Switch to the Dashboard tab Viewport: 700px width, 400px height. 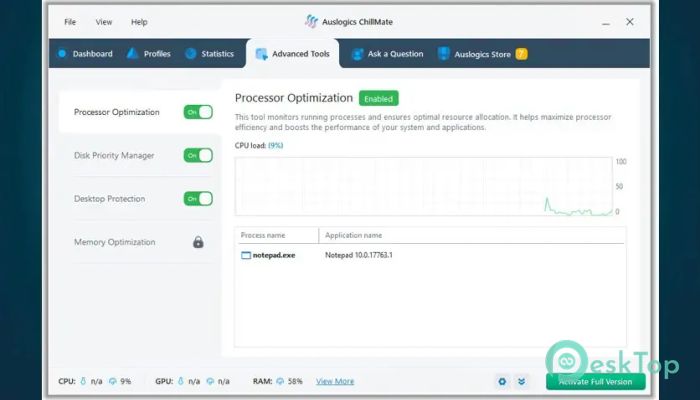pyautogui.click(x=85, y=54)
